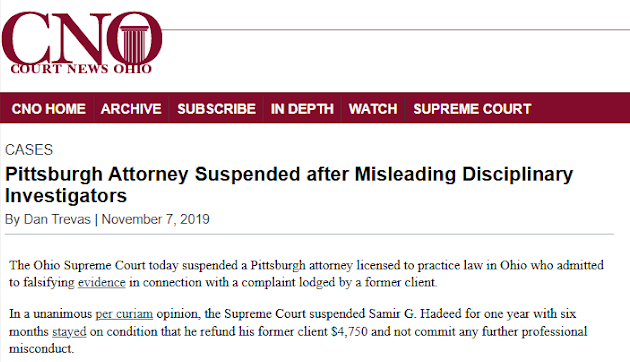Click the pillar column icon in logo
Viewport: 630px width, 362px height.
pos(134,44)
